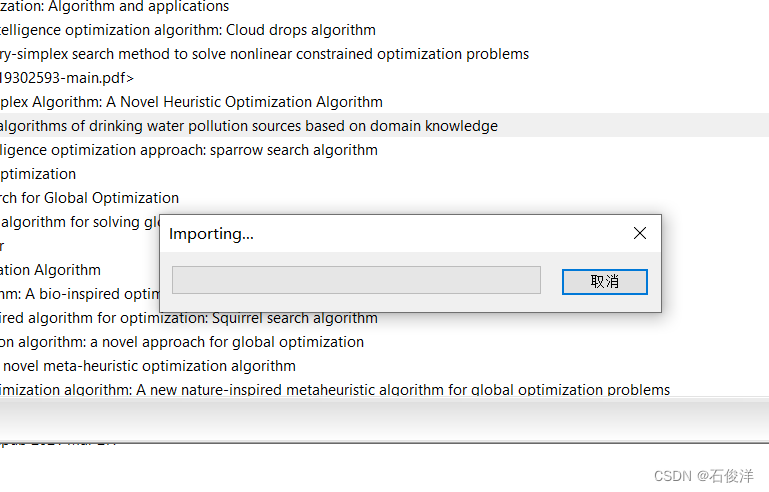Select the novel approach for global optimization entry

182,342
